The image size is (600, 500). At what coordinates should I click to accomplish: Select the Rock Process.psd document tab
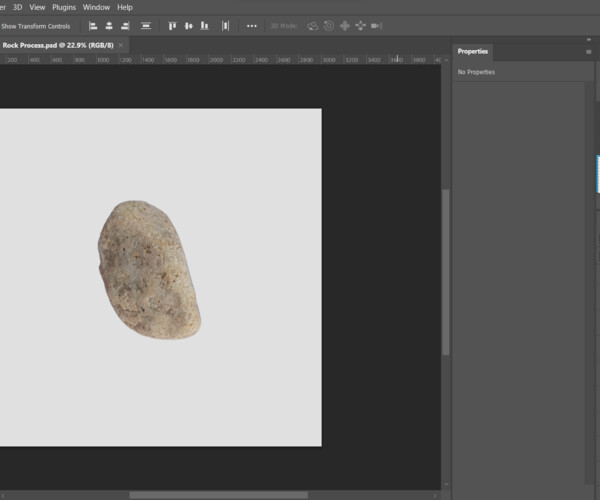click(58, 45)
